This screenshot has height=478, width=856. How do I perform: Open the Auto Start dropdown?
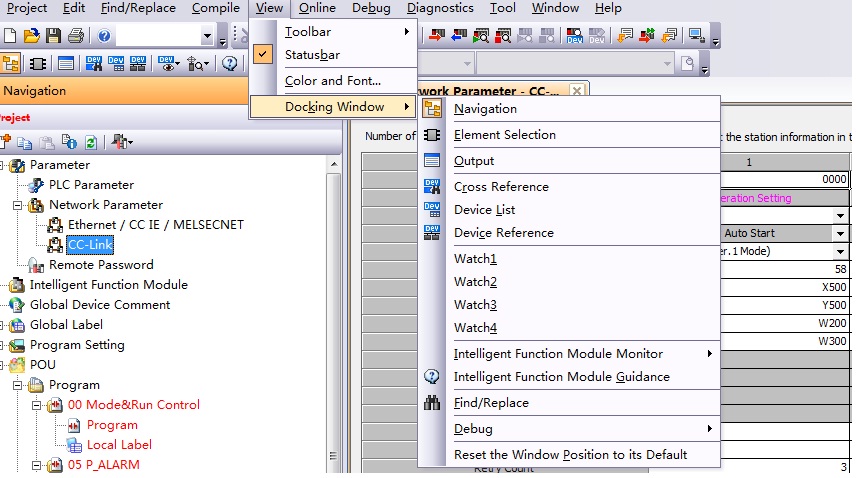[840, 233]
